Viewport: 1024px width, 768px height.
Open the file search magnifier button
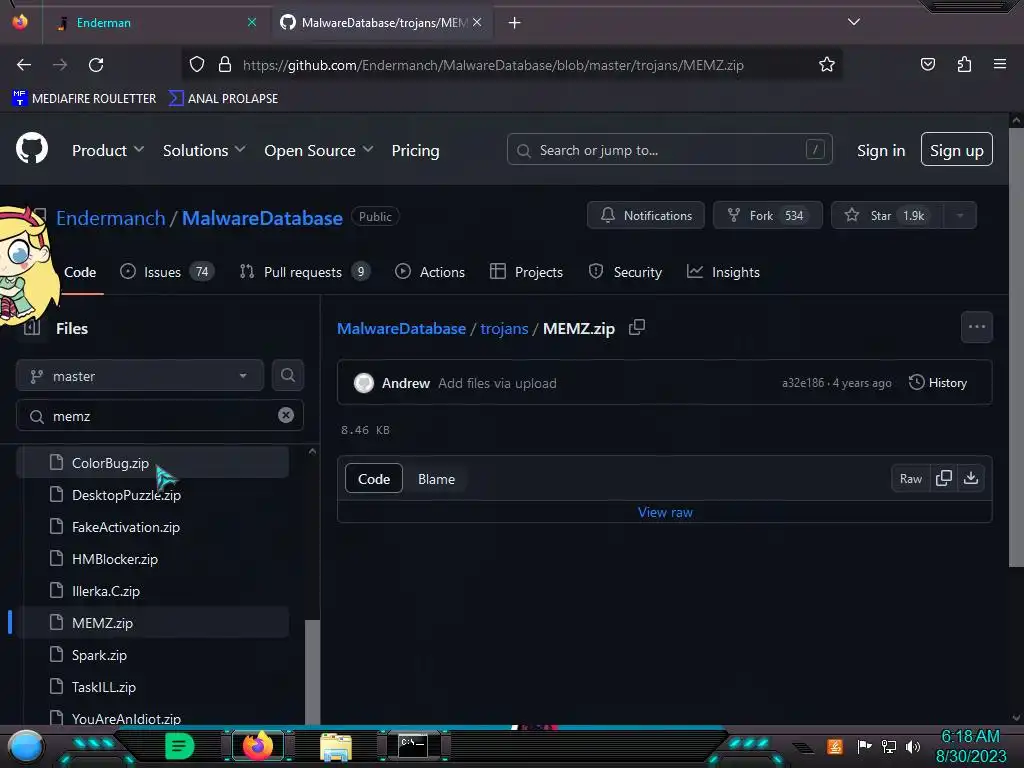(x=287, y=376)
